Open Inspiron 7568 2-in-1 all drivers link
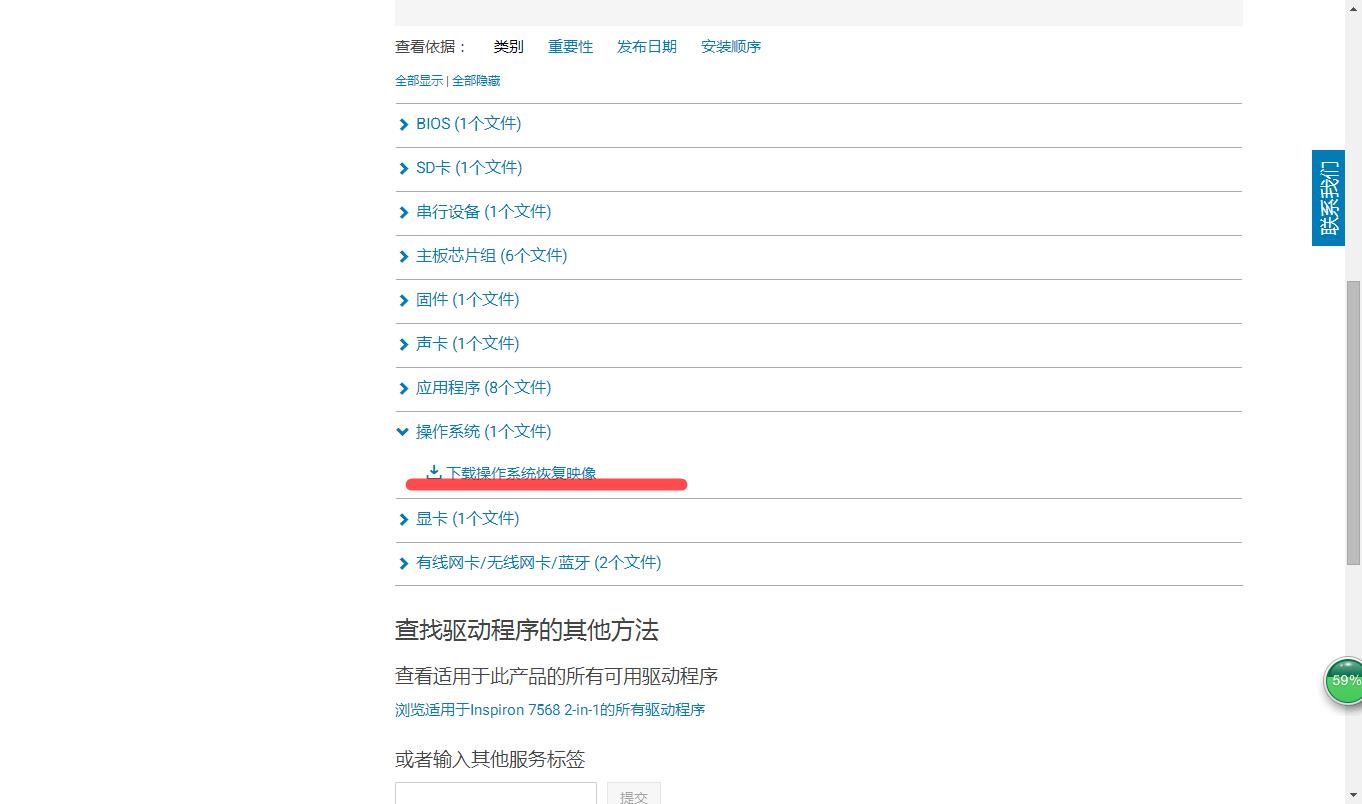Image resolution: width=1362 pixels, height=804 pixels. pyautogui.click(x=549, y=709)
